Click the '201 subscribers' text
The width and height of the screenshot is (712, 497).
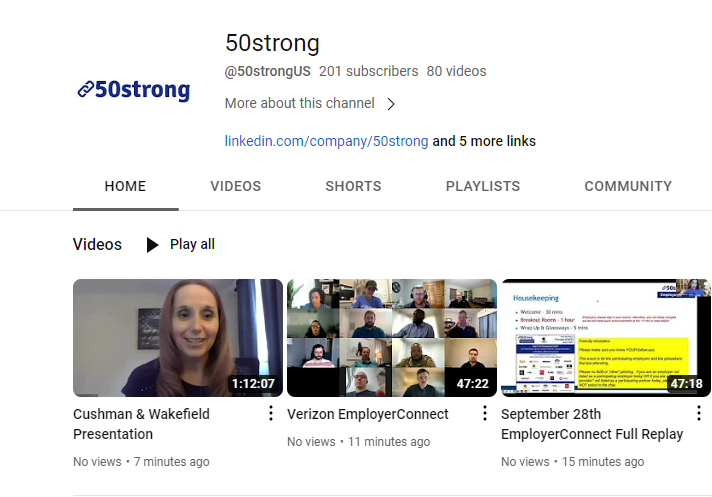[368, 71]
